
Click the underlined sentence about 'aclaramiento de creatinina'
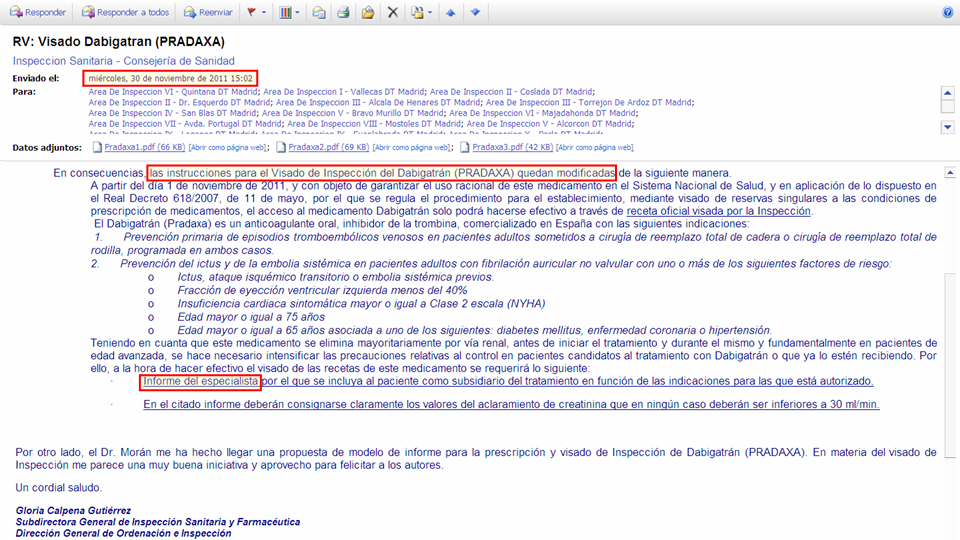pos(511,405)
